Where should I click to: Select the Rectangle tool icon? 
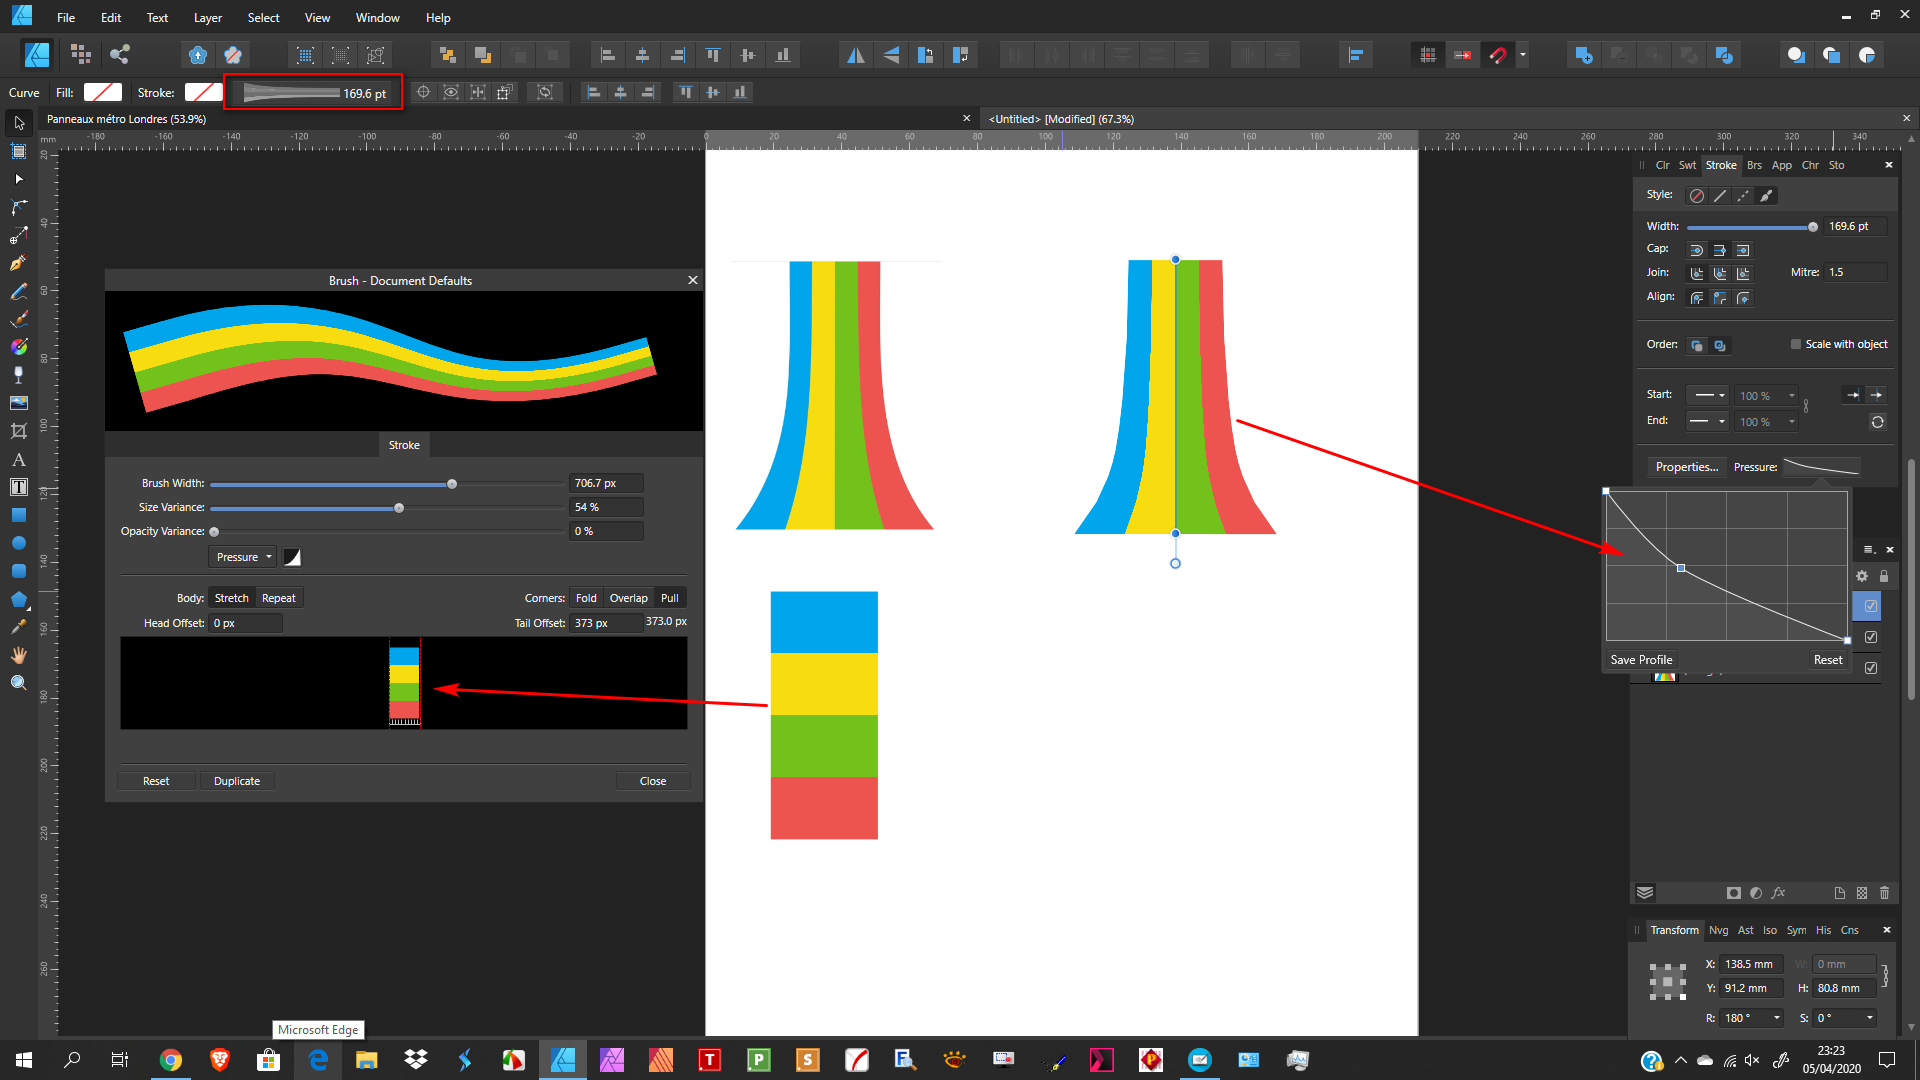click(18, 514)
